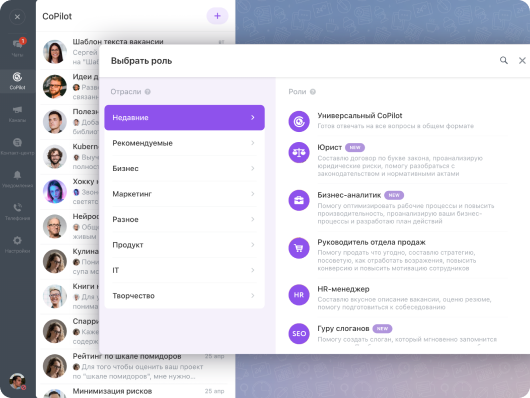Choose the HR-менеджер role icon

299,295
